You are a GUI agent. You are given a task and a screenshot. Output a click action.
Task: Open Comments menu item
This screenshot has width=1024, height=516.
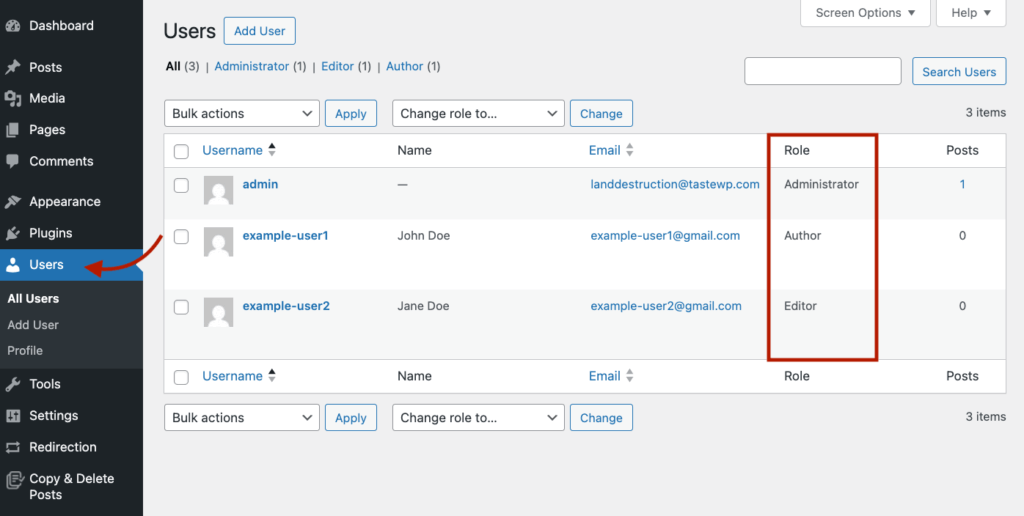[71, 161]
